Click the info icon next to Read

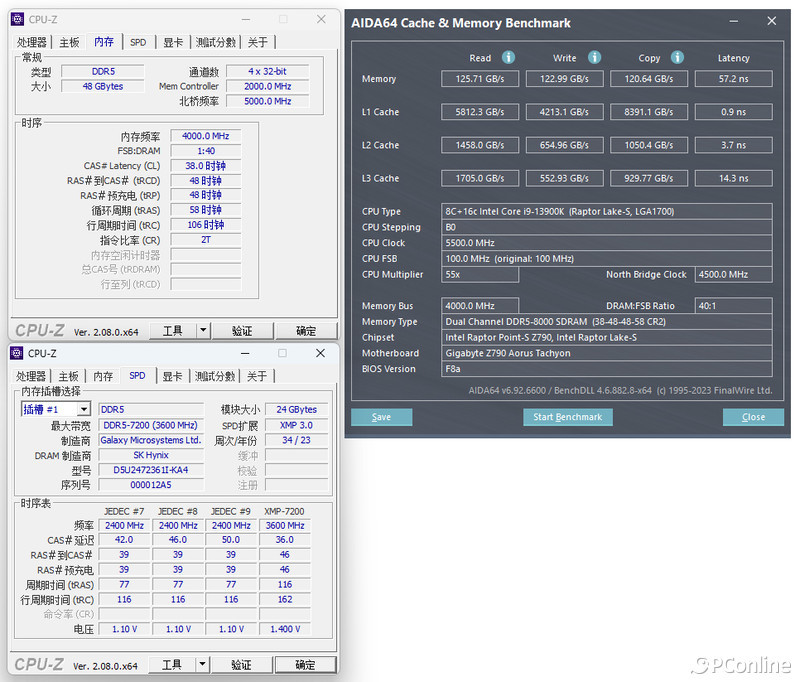point(508,58)
